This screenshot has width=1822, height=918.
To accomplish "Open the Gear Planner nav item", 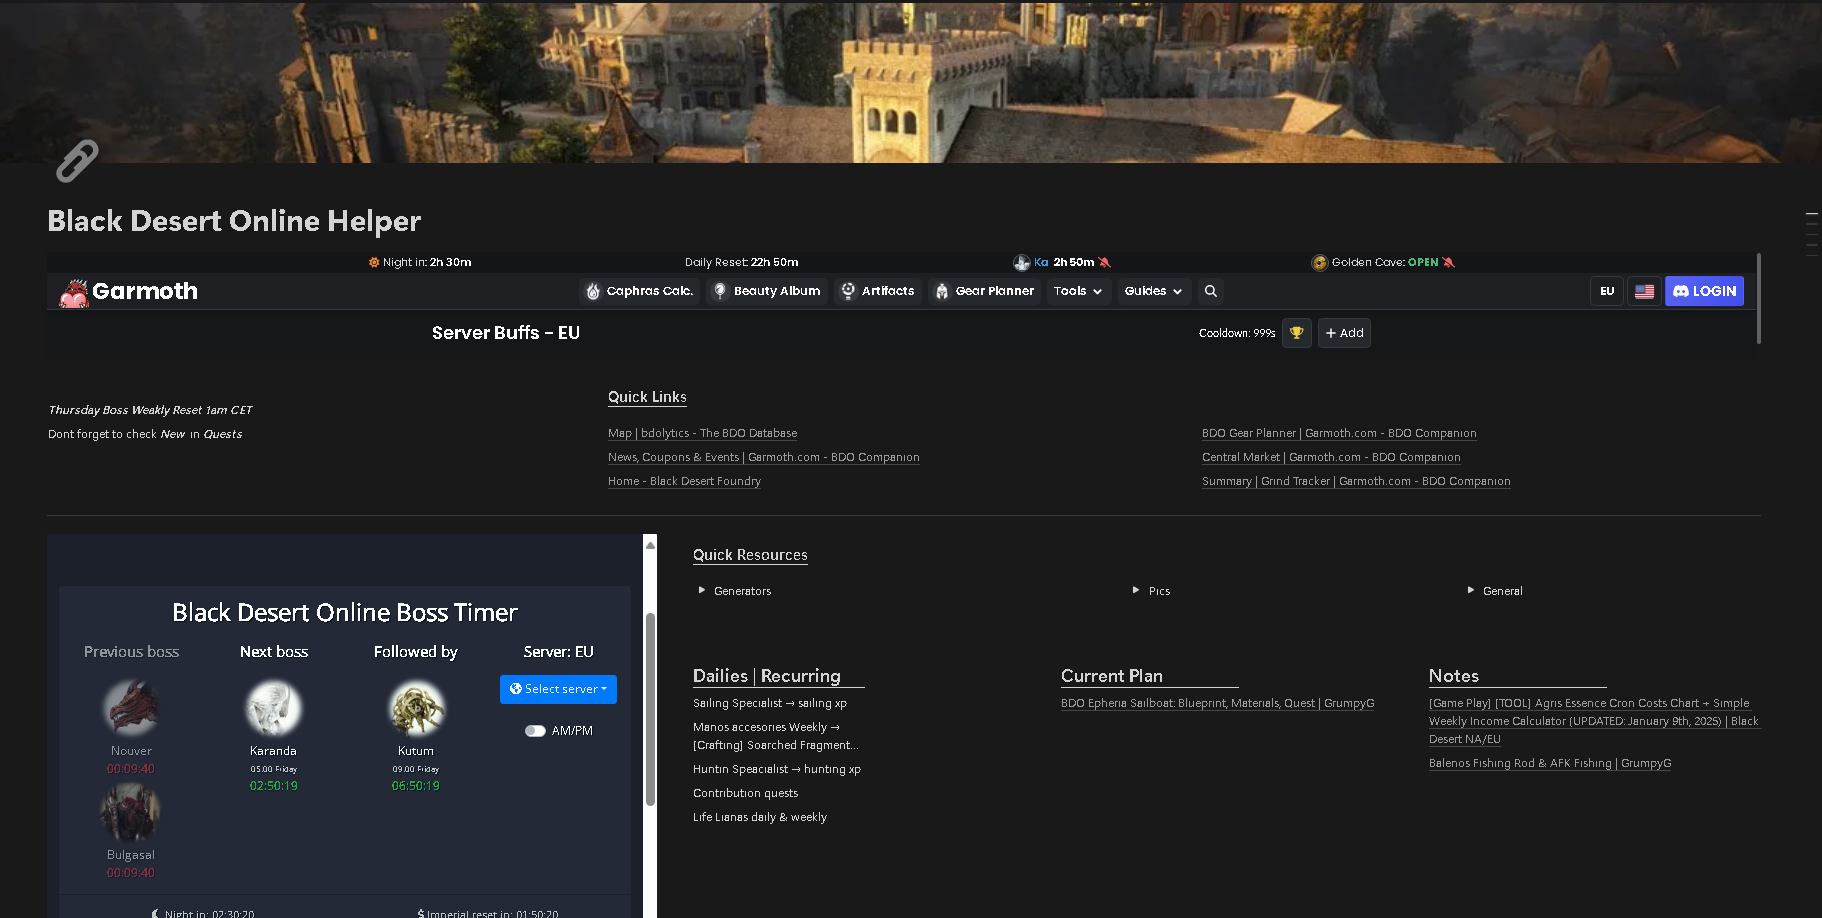I will click(985, 291).
